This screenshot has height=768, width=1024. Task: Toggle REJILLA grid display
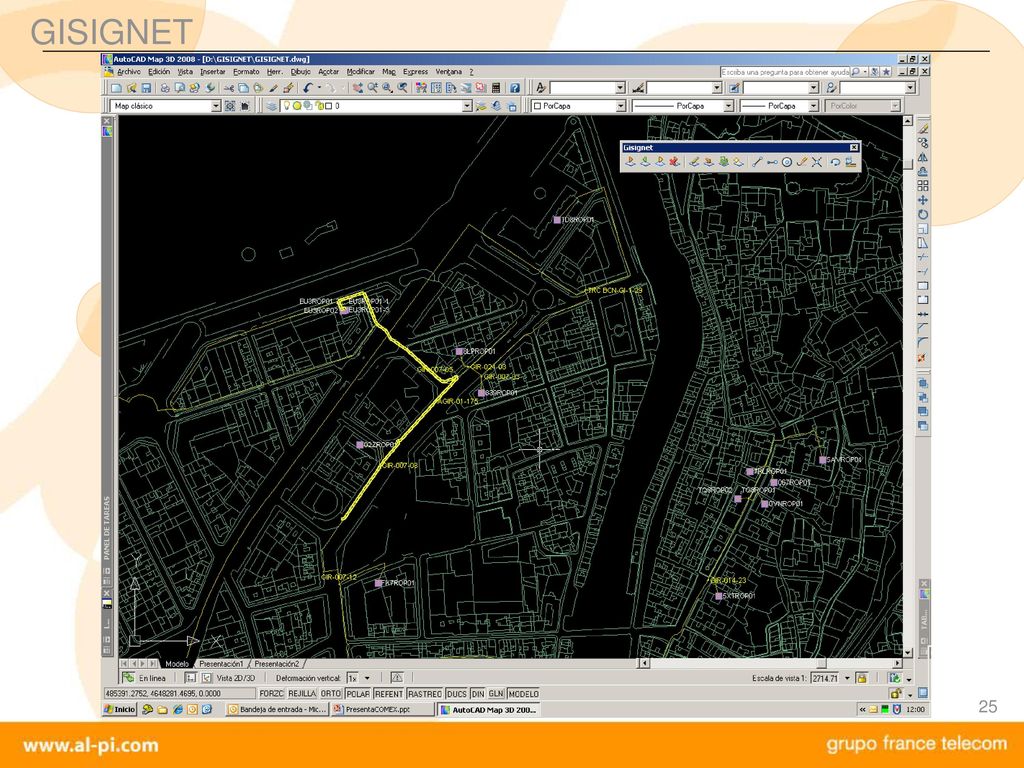[302, 694]
